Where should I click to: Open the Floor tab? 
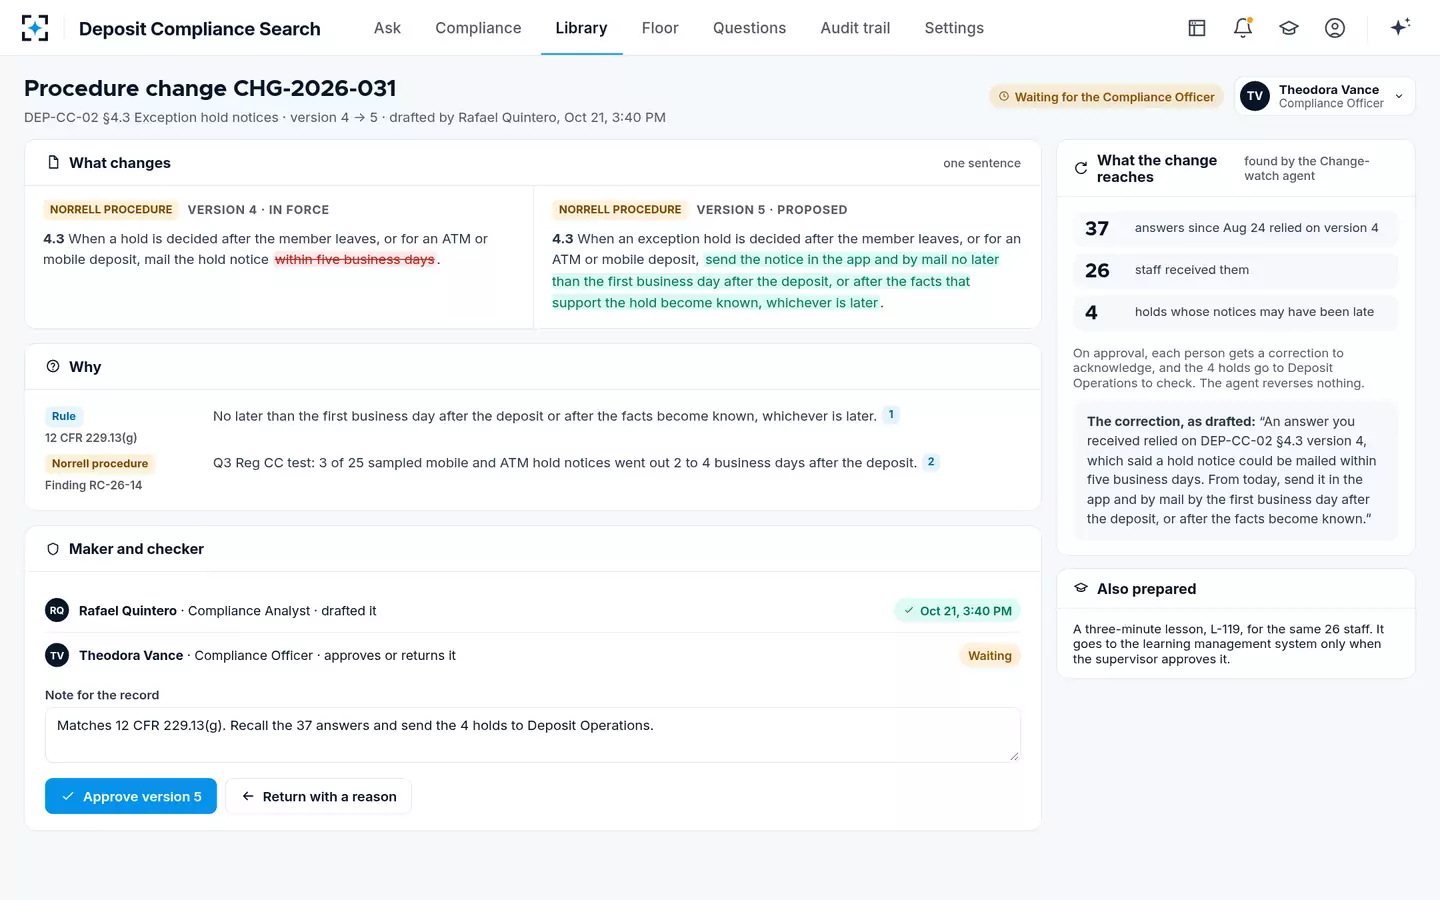pos(660,28)
